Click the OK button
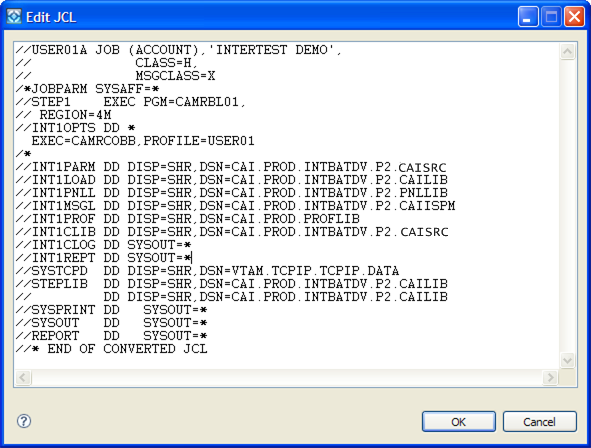 coord(459,421)
